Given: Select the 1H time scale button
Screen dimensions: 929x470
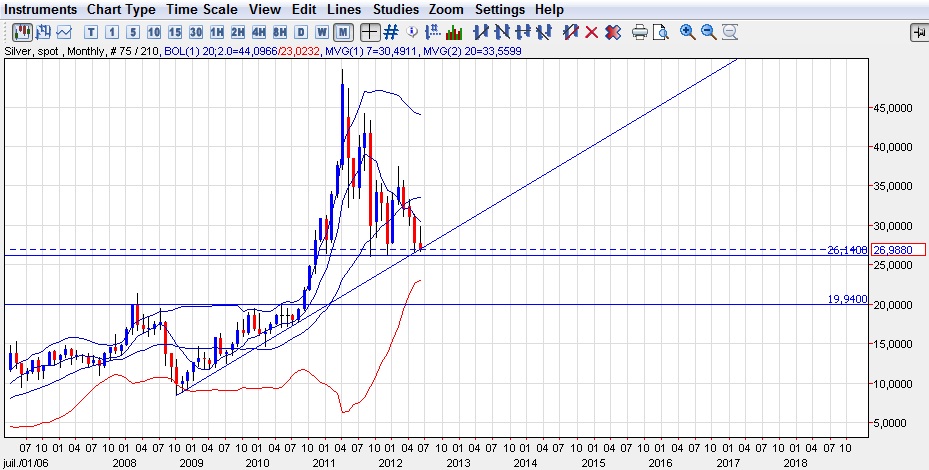Looking at the screenshot, I should pos(217,32).
